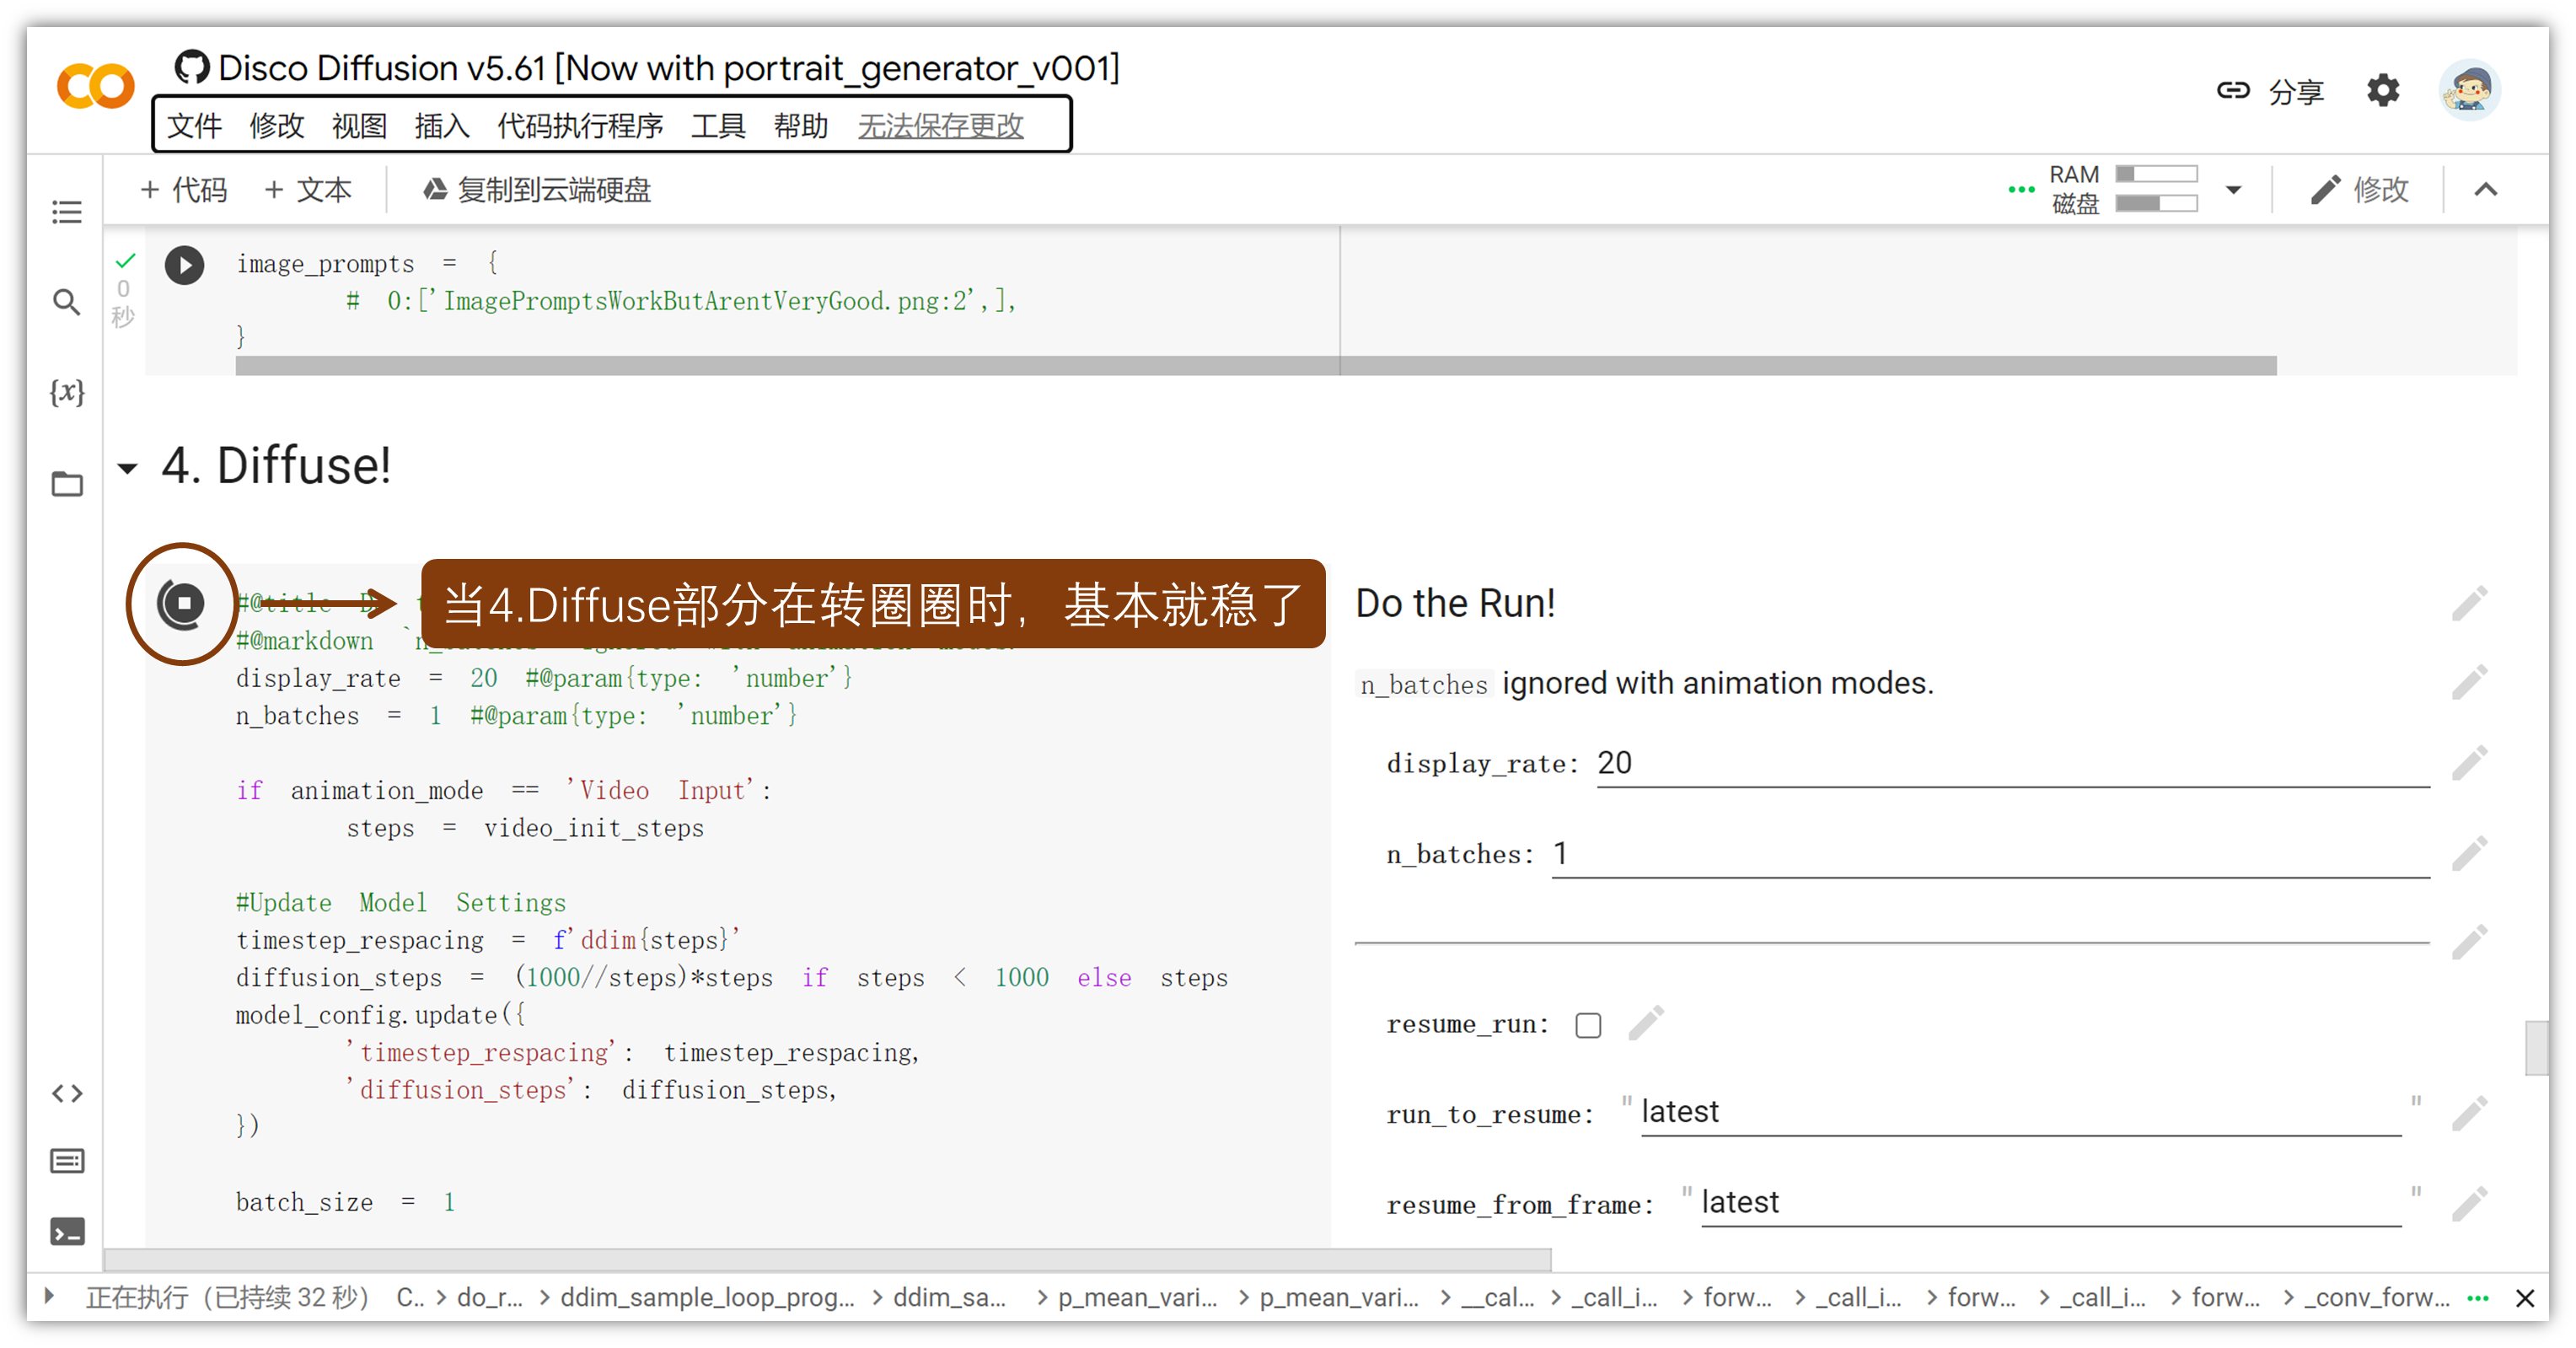Image resolution: width=2576 pixels, height=1348 pixels.
Task: Select the 文件 menu item
Action: [x=196, y=125]
